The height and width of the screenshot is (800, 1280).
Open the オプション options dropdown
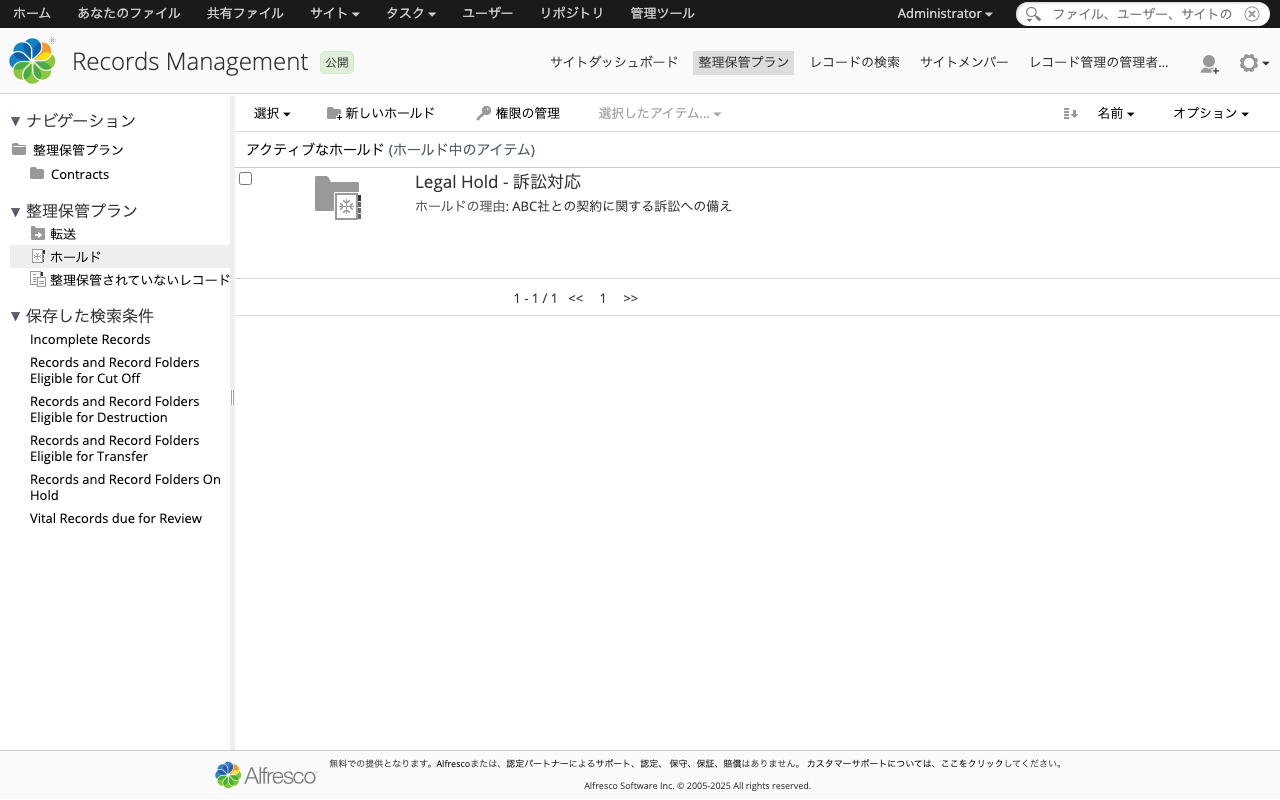coord(1211,114)
